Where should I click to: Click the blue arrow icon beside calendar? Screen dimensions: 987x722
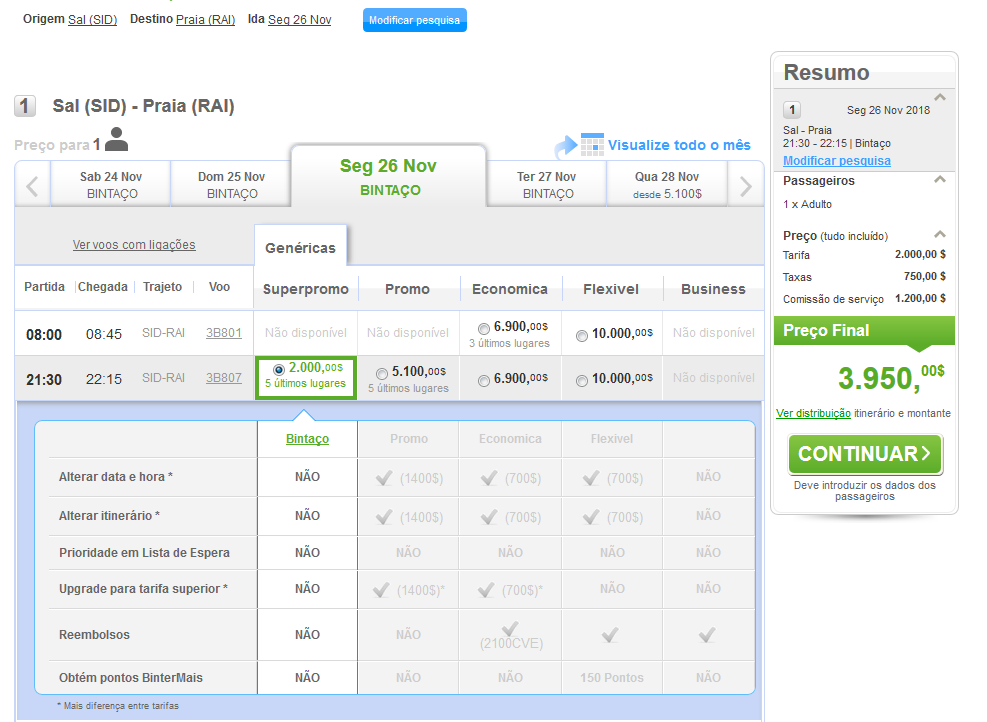[x=565, y=146]
